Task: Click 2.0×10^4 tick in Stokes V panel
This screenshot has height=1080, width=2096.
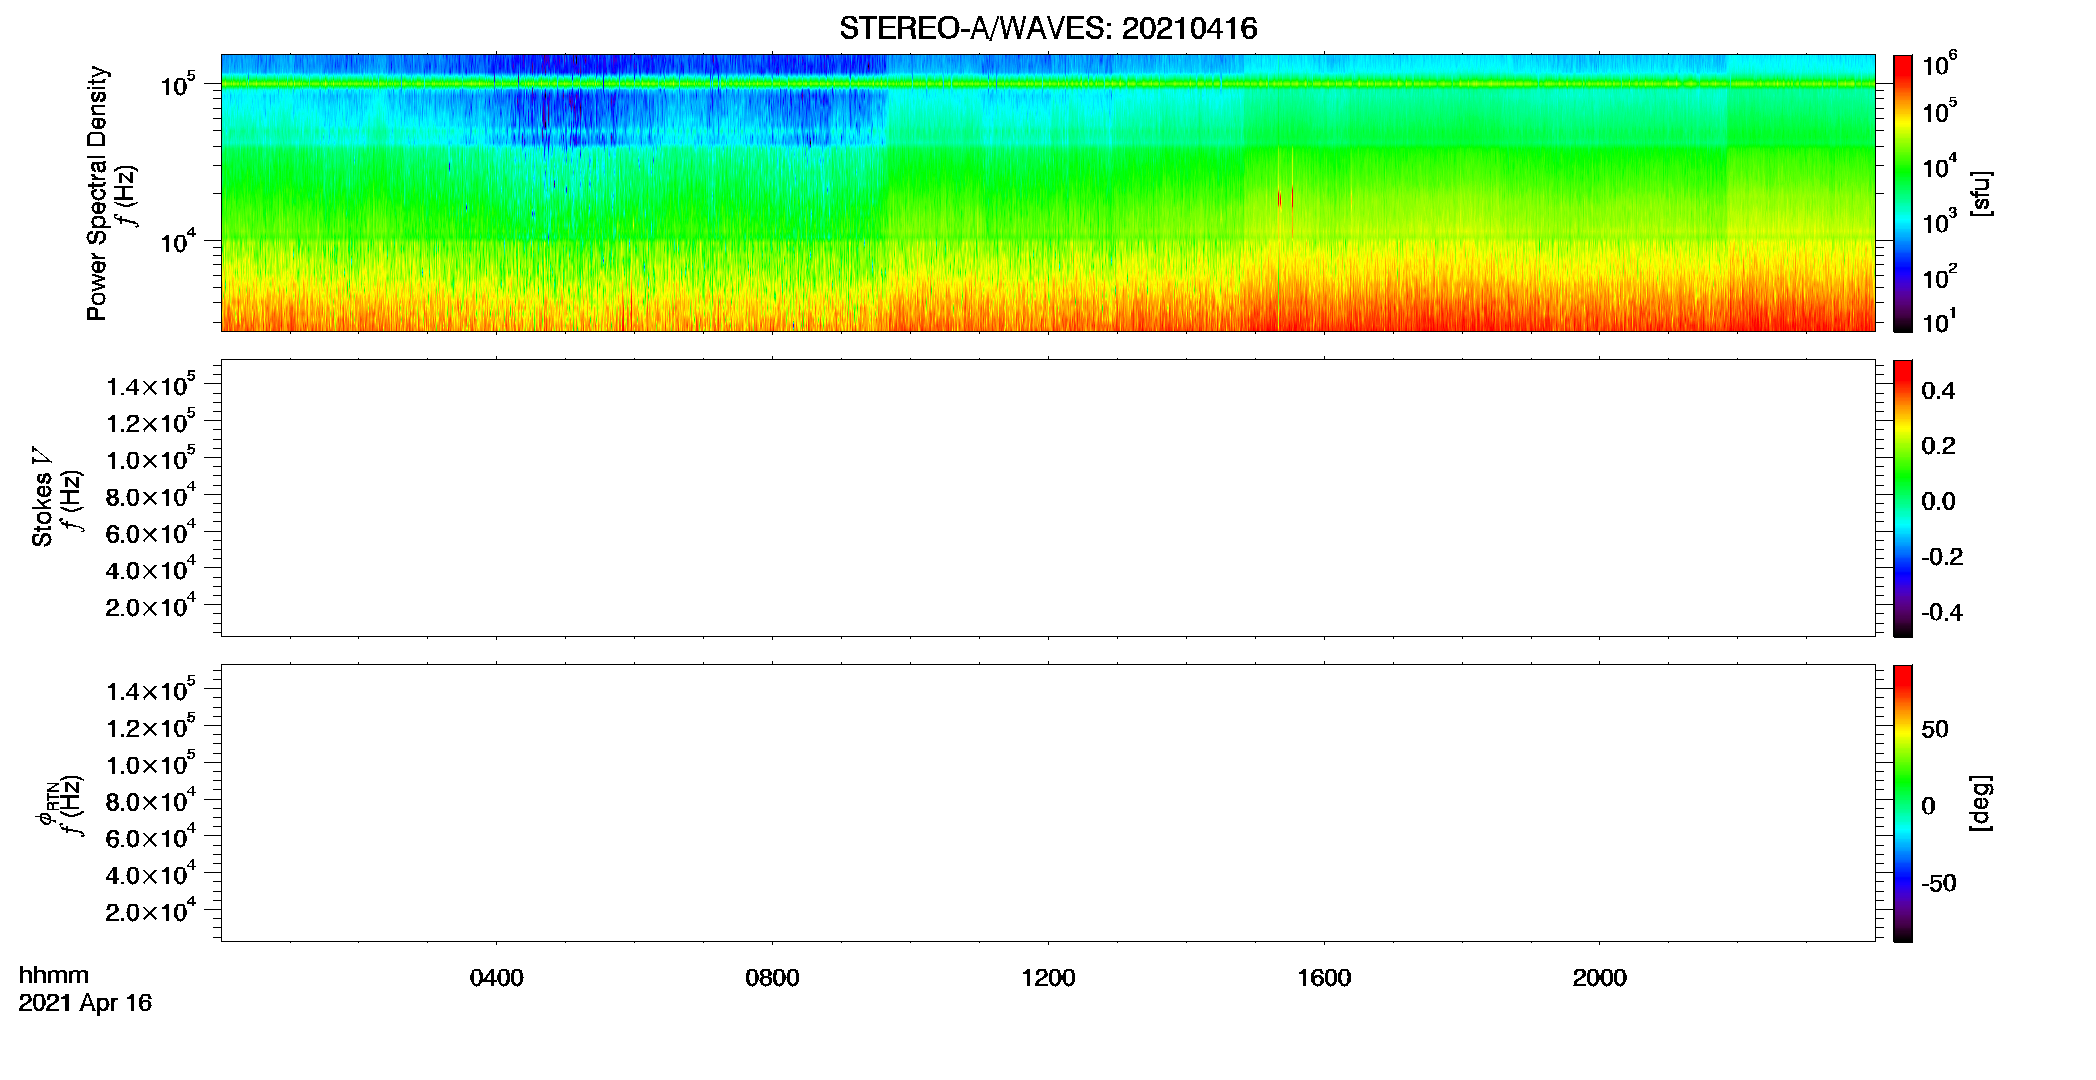Action: pyautogui.click(x=151, y=606)
